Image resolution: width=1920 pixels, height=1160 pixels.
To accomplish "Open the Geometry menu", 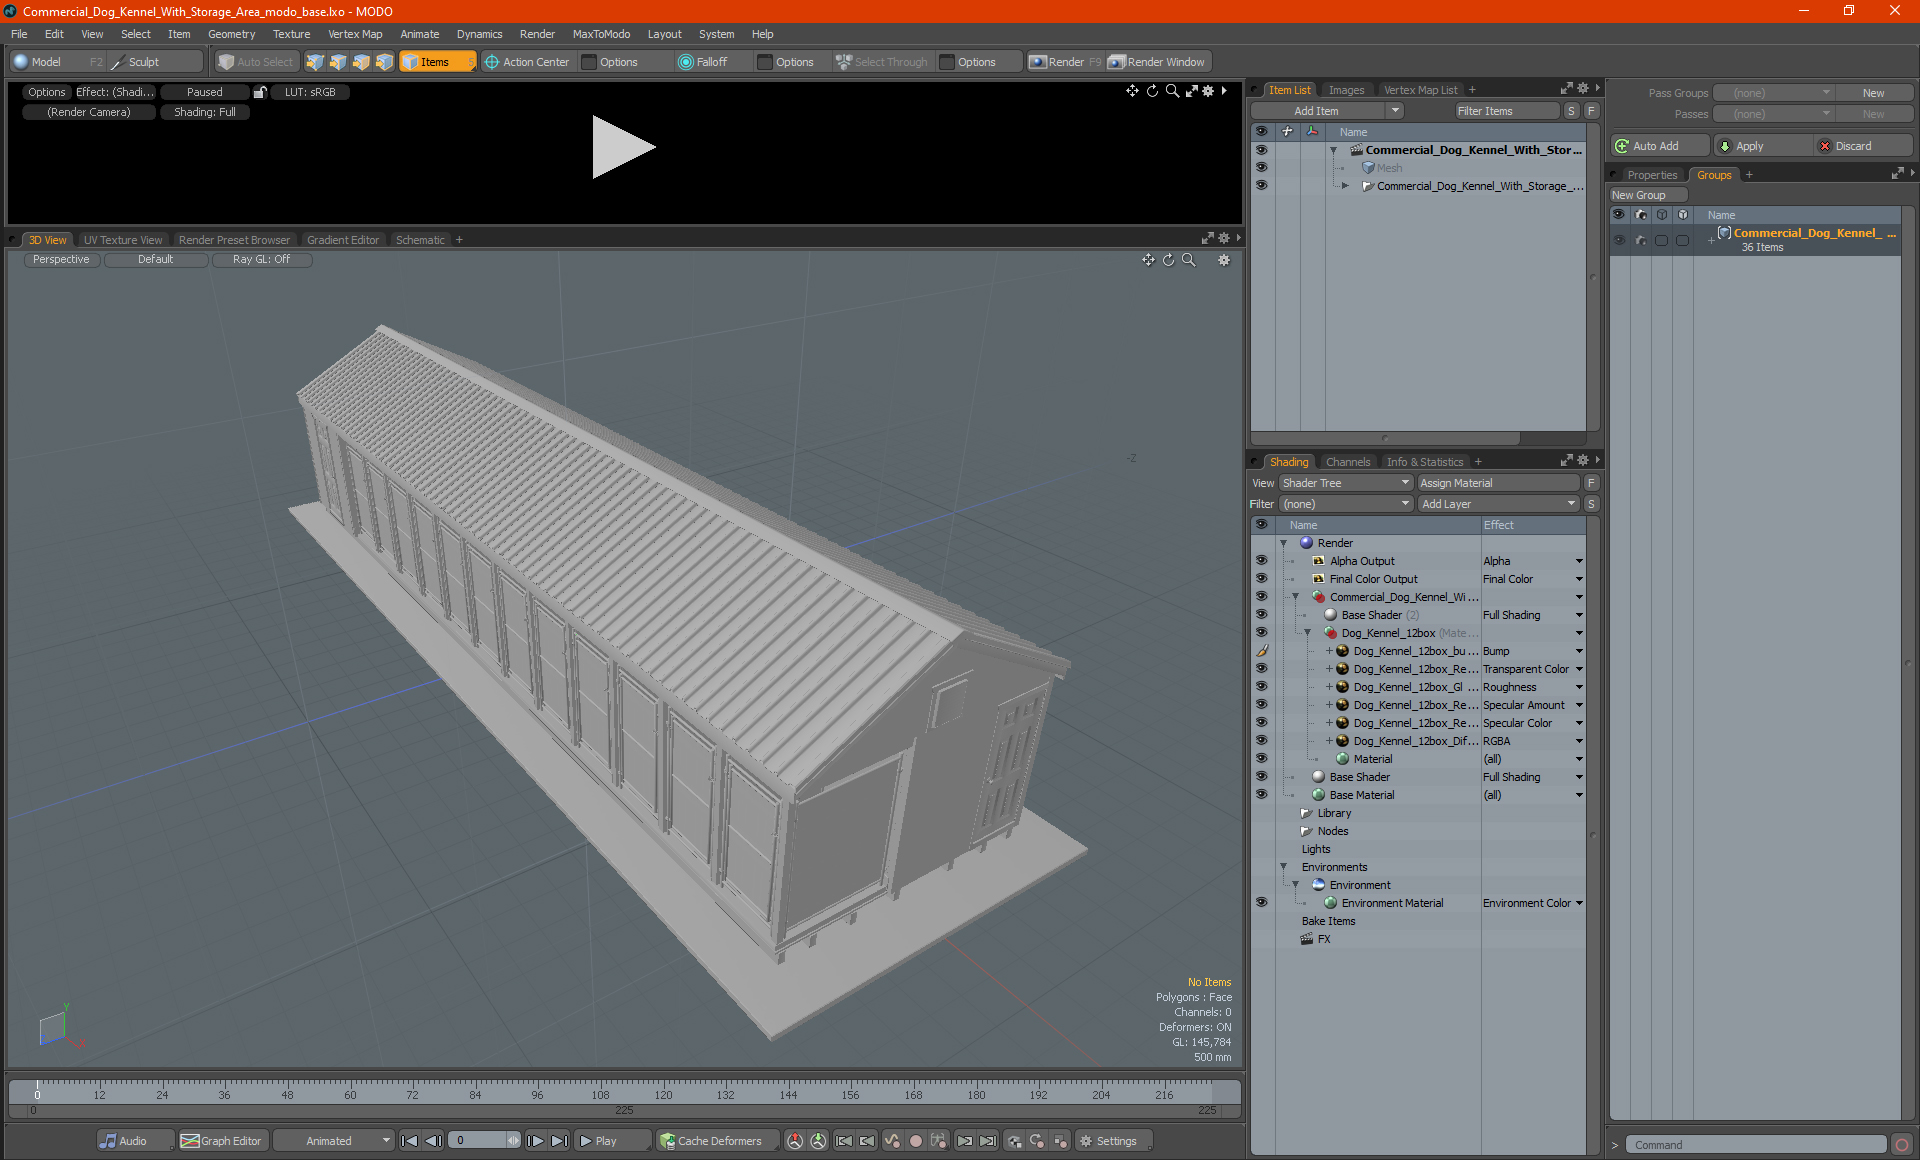I will pyautogui.click(x=231, y=34).
